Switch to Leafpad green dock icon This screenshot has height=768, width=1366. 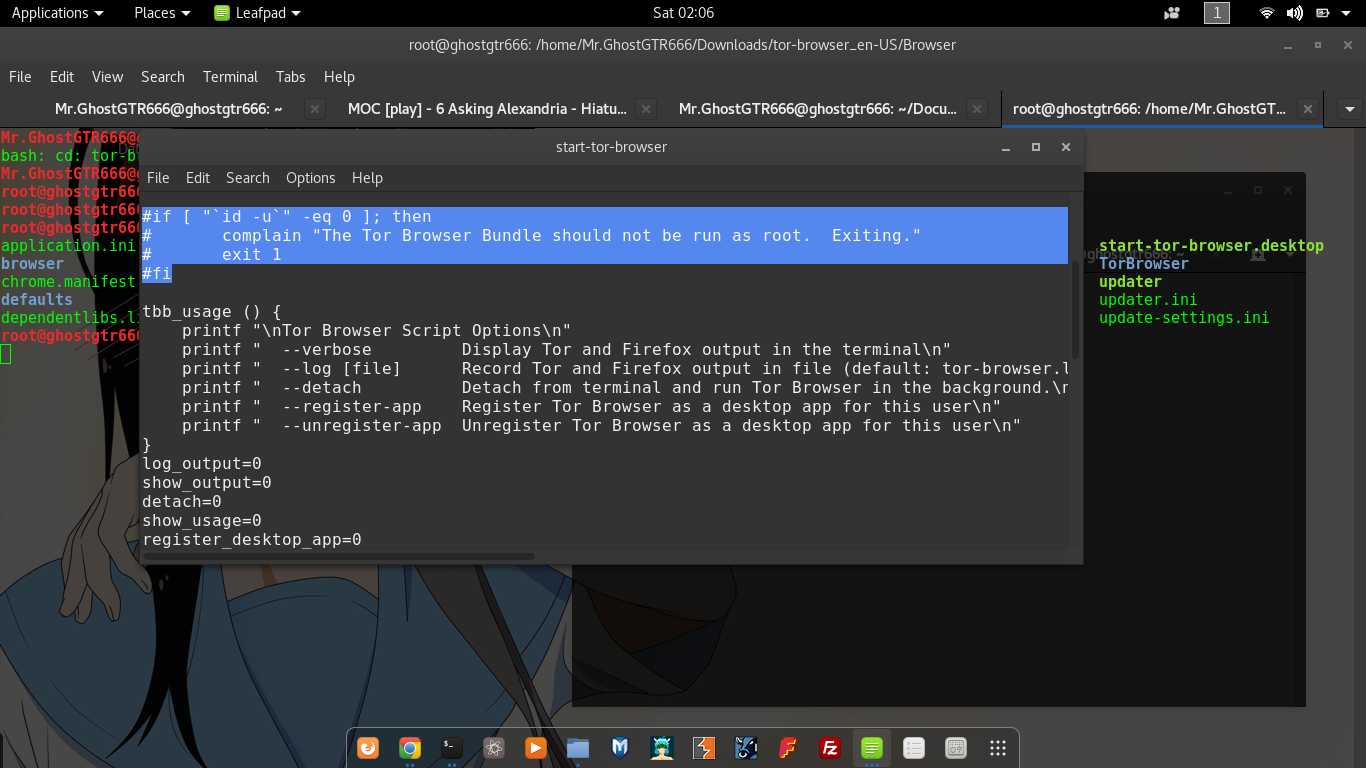(x=872, y=747)
